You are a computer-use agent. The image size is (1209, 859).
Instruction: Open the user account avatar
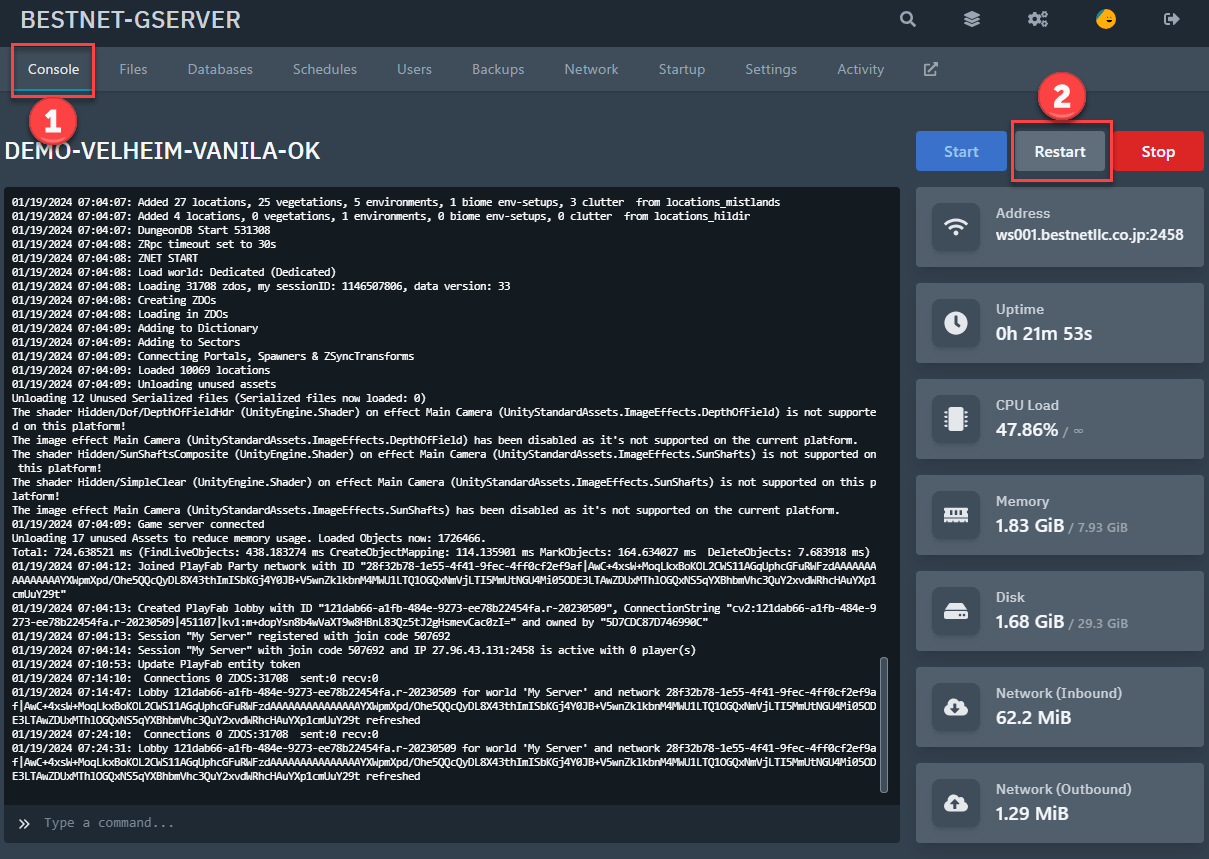pos(1105,19)
